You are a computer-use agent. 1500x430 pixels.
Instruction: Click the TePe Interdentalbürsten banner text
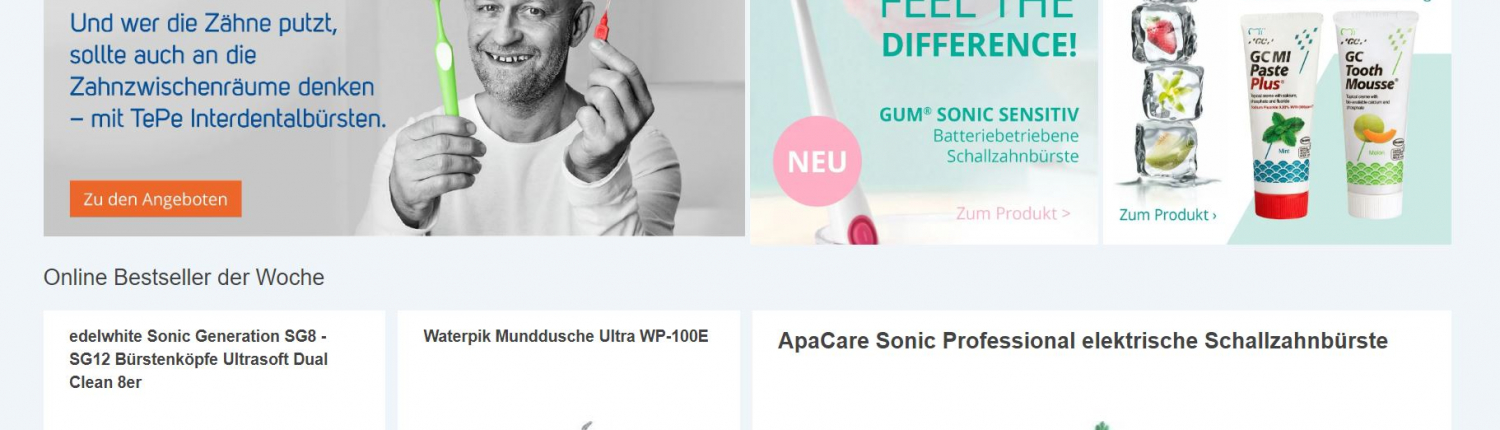pos(227,70)
